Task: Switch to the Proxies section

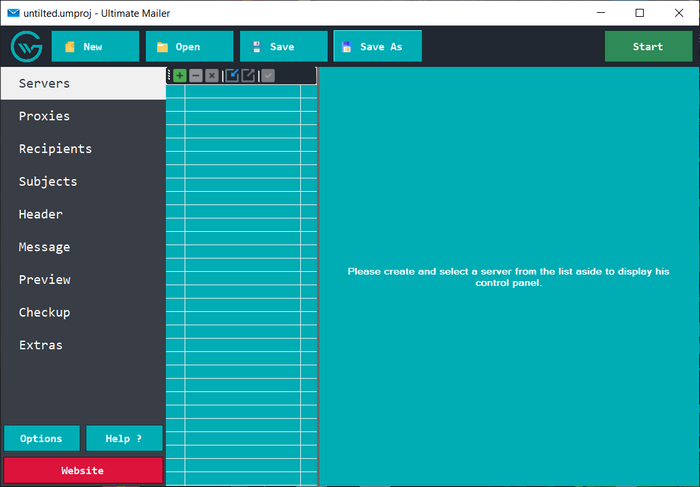Action: (x=44, y=116)
